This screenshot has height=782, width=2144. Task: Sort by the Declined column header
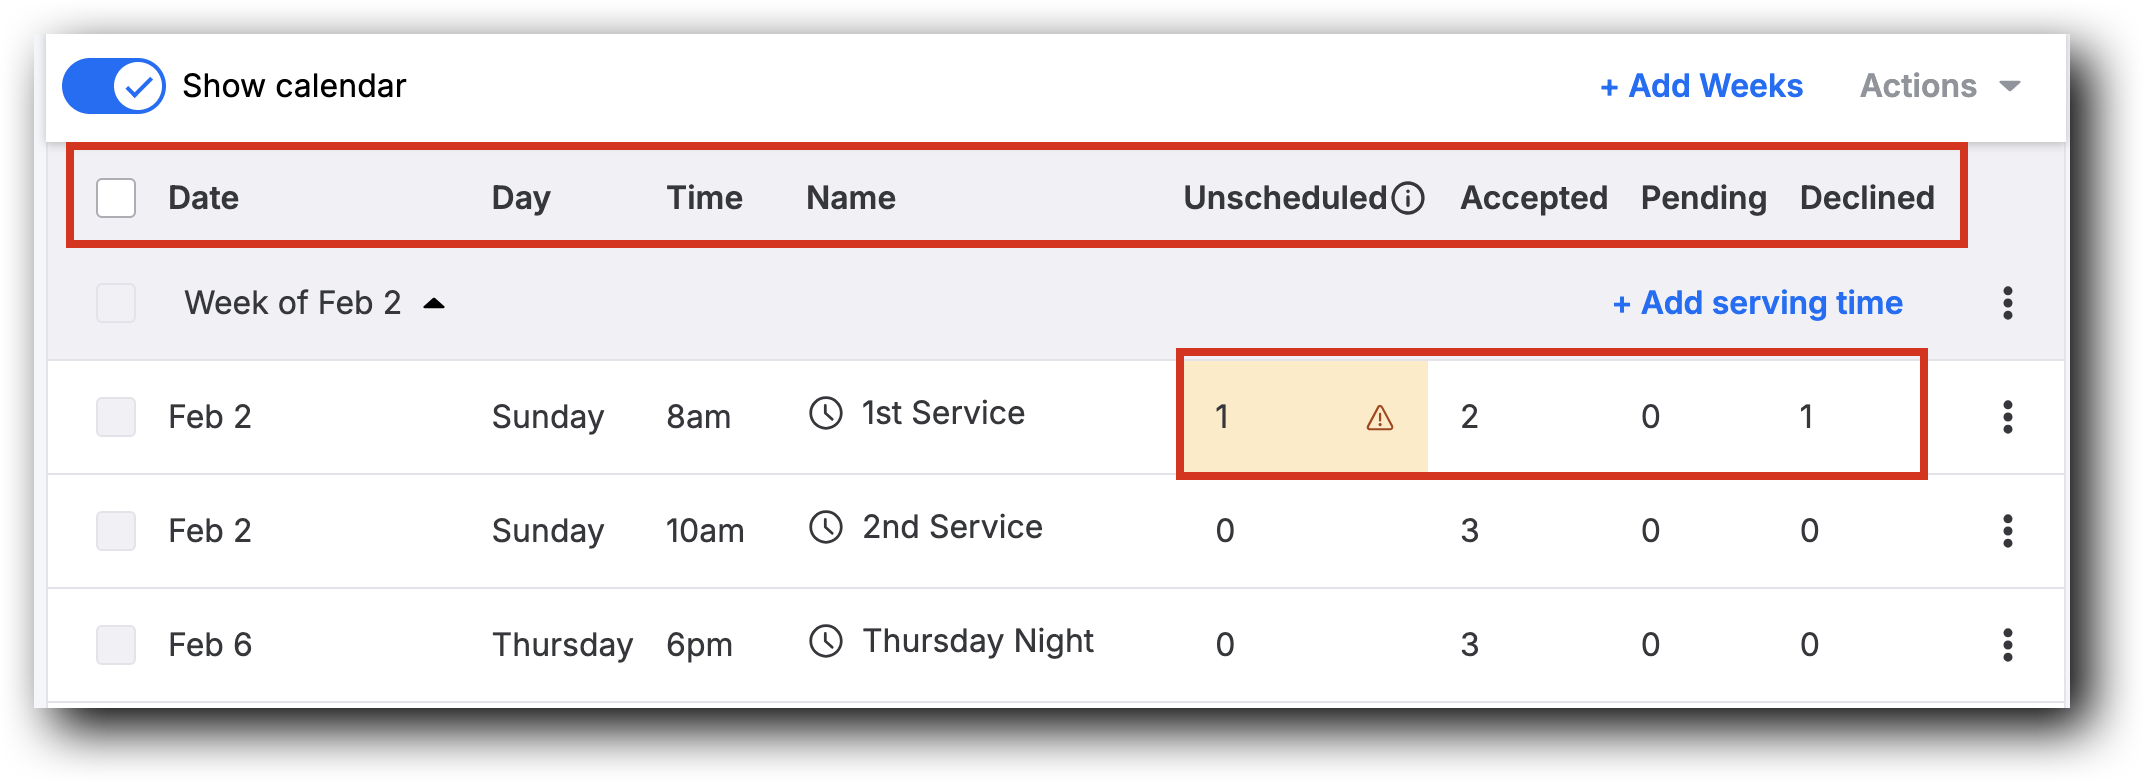coord(1866,197)
